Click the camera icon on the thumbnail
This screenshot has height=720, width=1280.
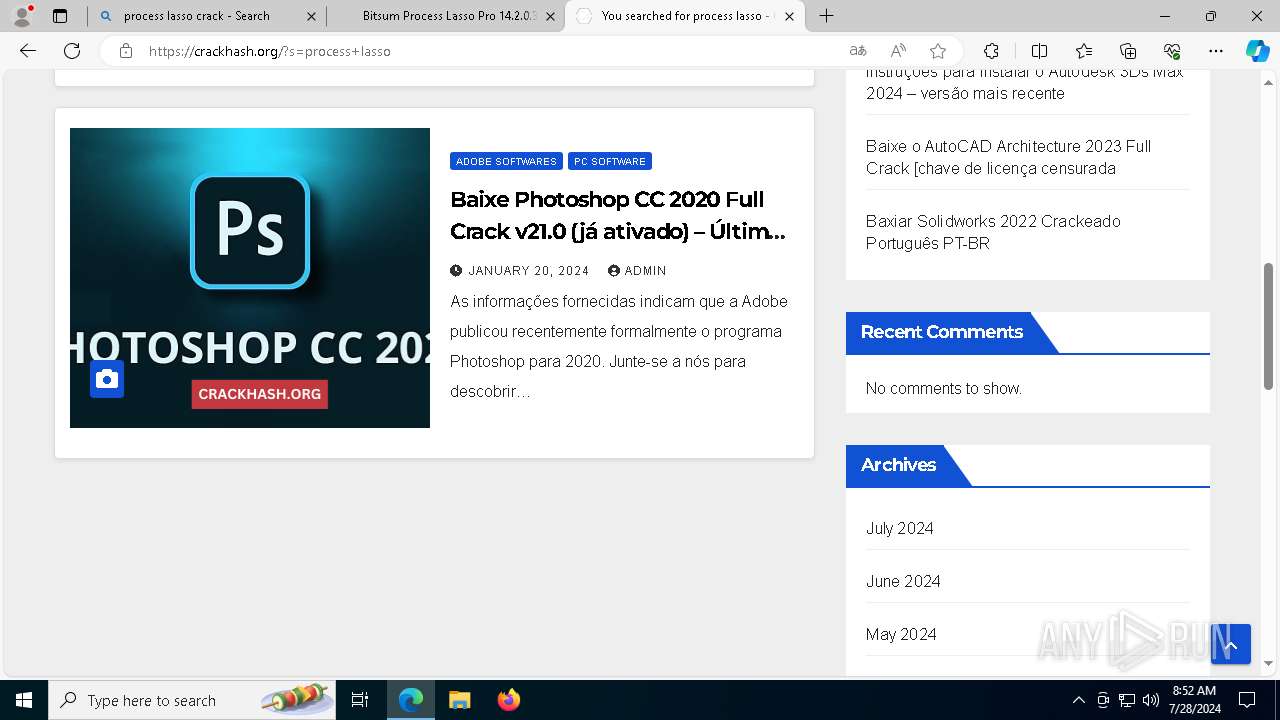[x=107, y=379]
